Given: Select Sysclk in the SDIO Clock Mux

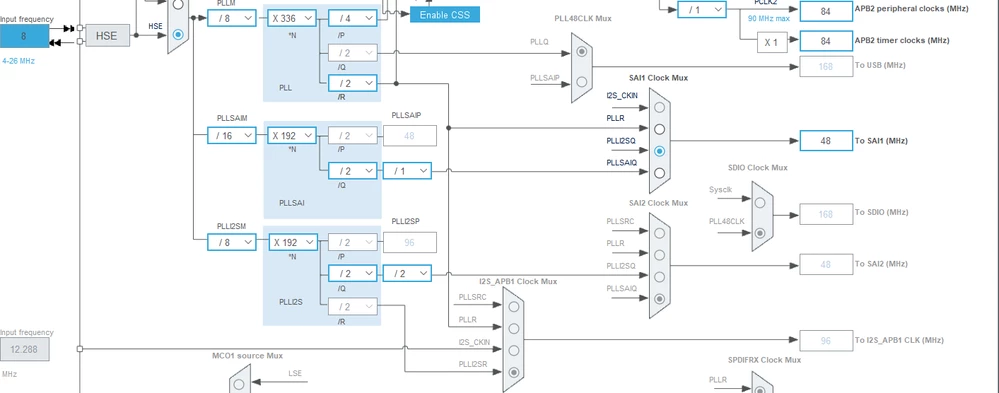Looking at the screenshot, I should (x=759, y=203).
